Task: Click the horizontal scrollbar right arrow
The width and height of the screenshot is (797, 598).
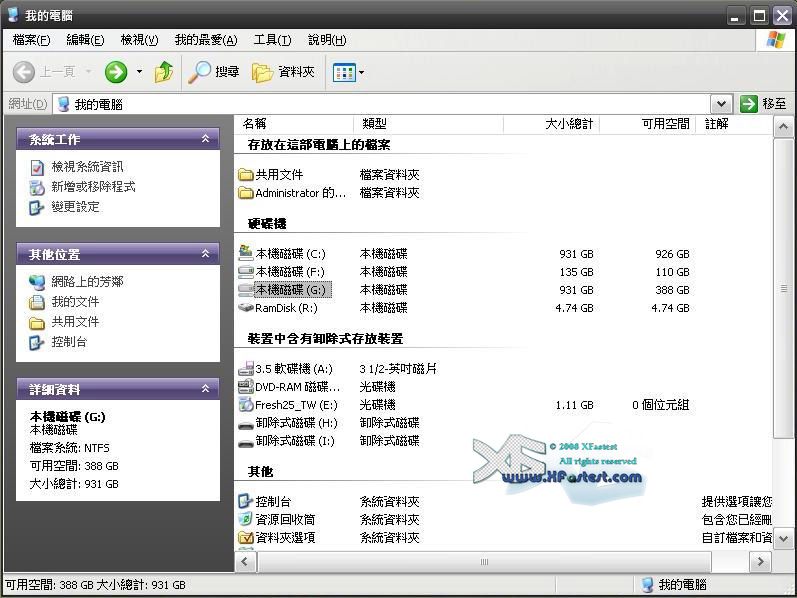Action: (760, 561)
